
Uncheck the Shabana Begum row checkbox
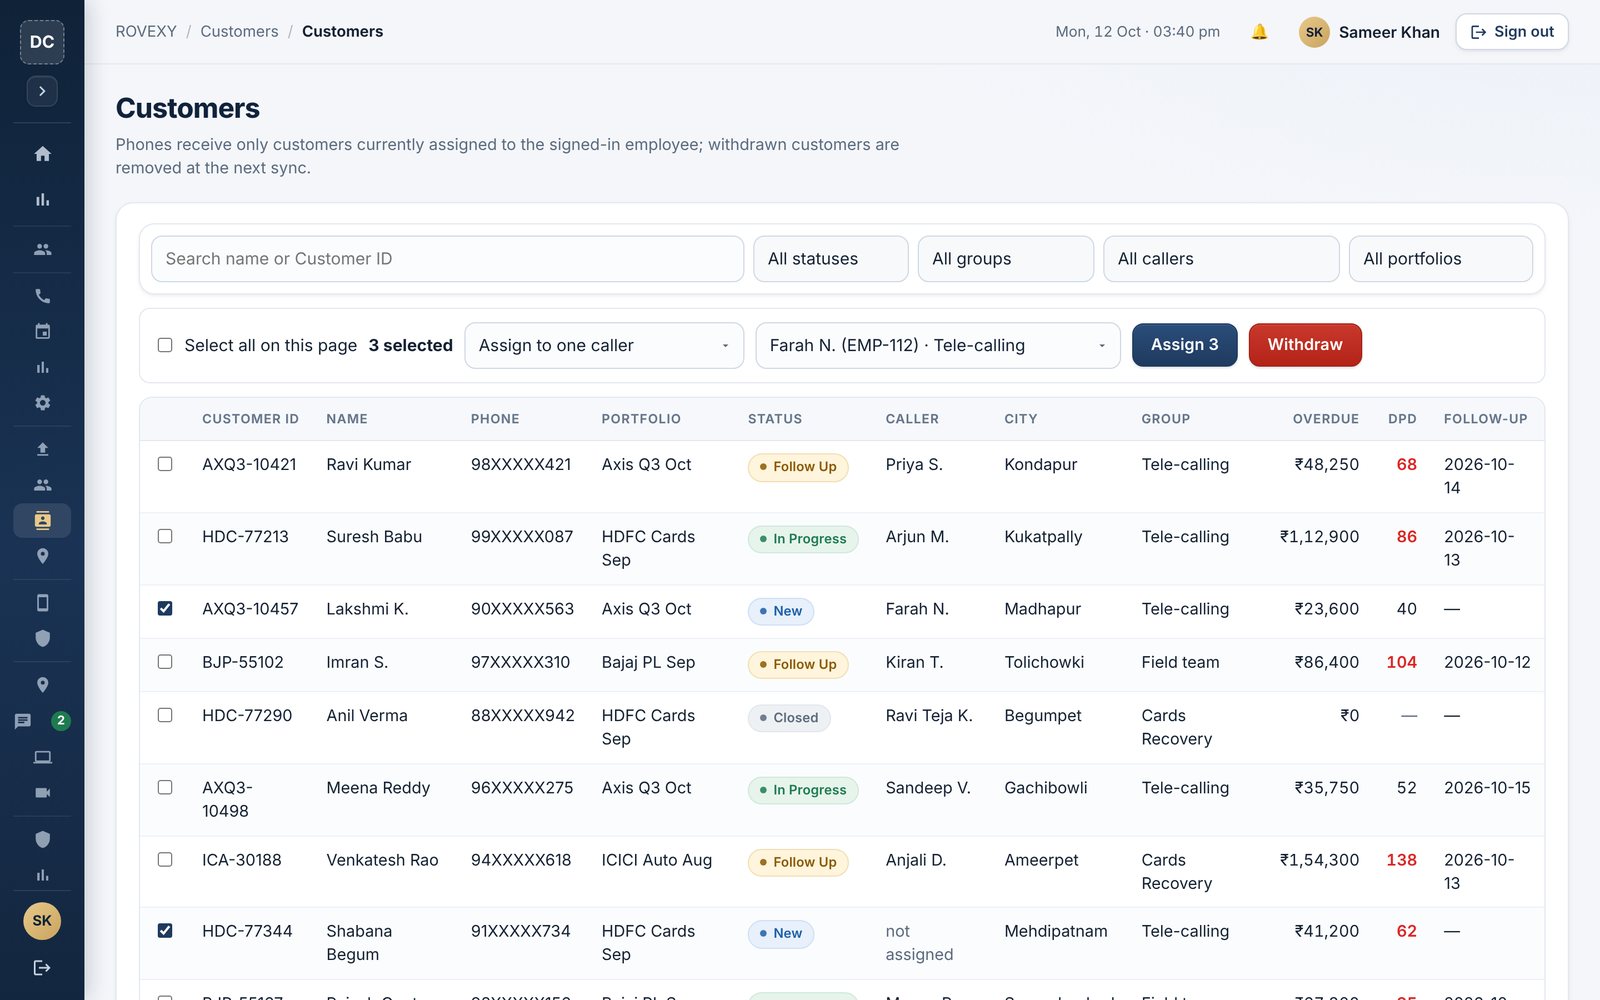(x=165, y=930)
